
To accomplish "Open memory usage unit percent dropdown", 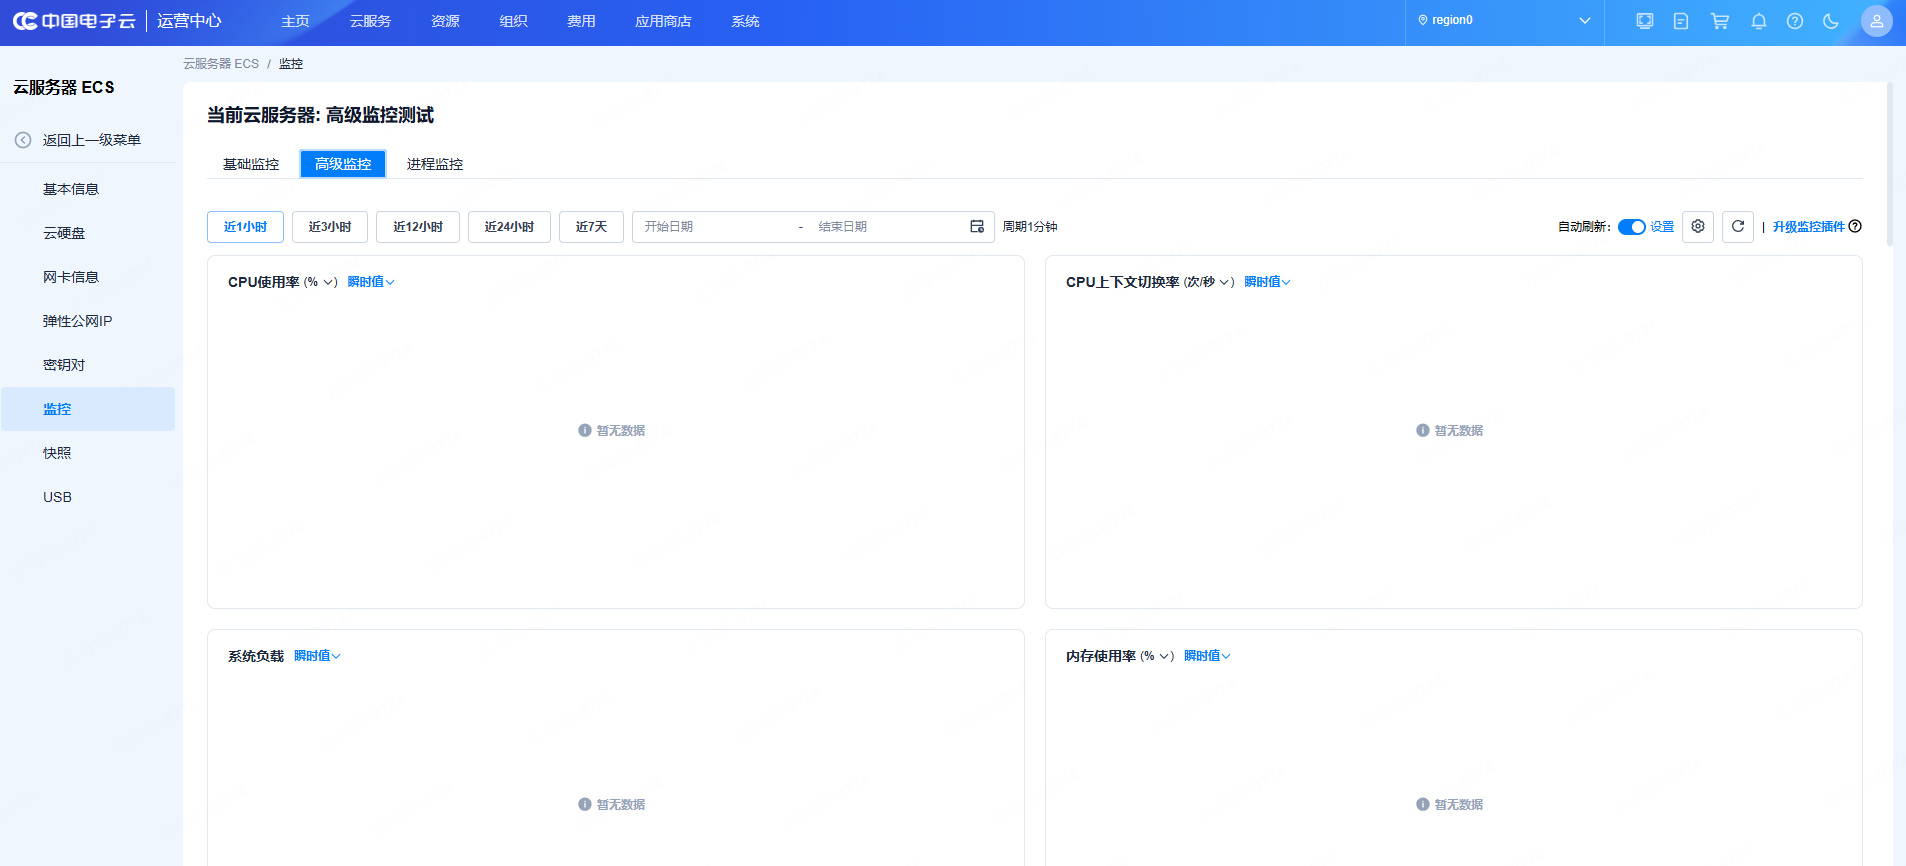I will point(1156,656).
